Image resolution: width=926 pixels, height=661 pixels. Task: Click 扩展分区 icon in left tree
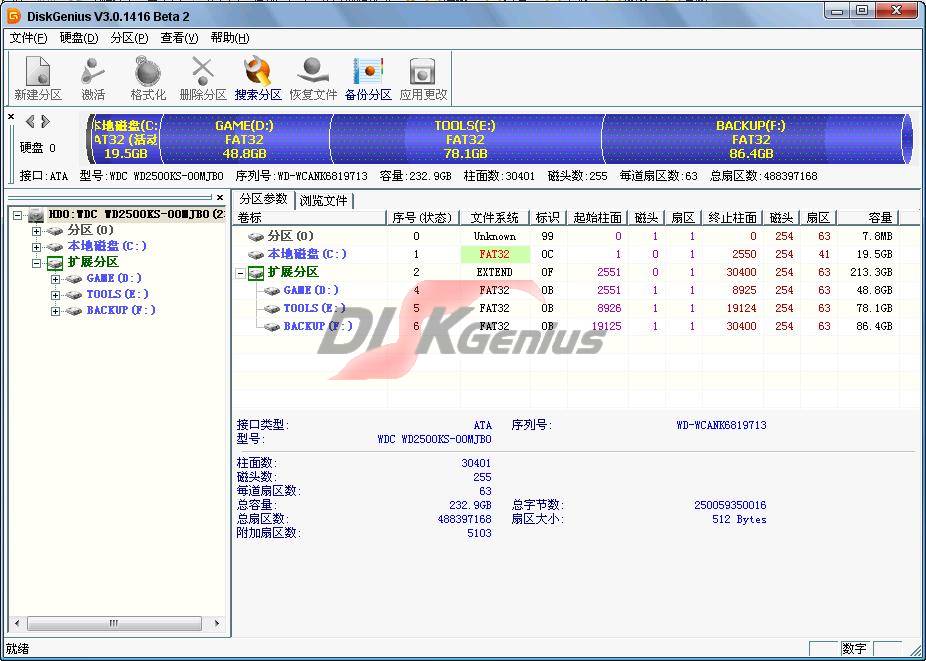(x=55, y=263)
